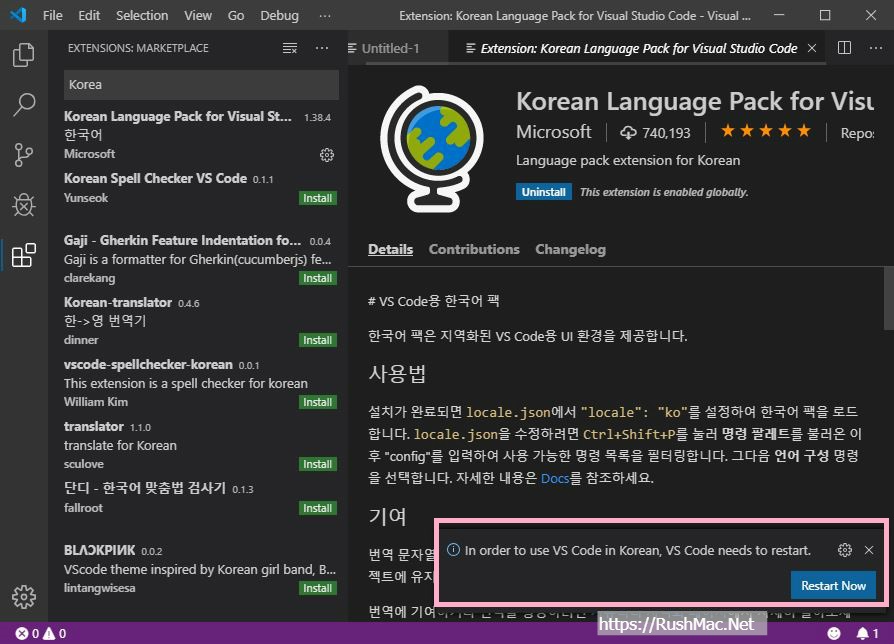Click publisher name William Kim

click(x=96, y=402)
